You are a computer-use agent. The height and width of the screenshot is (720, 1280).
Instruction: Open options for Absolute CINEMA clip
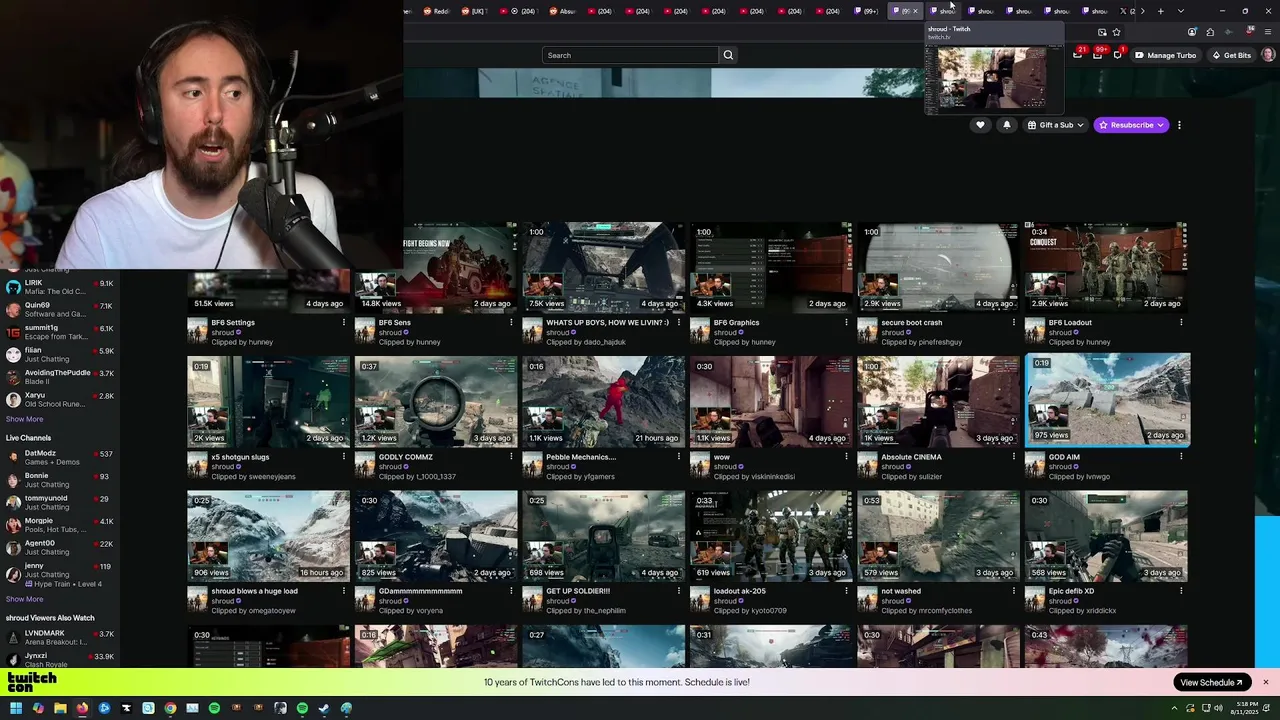[x=1014, y=457]
